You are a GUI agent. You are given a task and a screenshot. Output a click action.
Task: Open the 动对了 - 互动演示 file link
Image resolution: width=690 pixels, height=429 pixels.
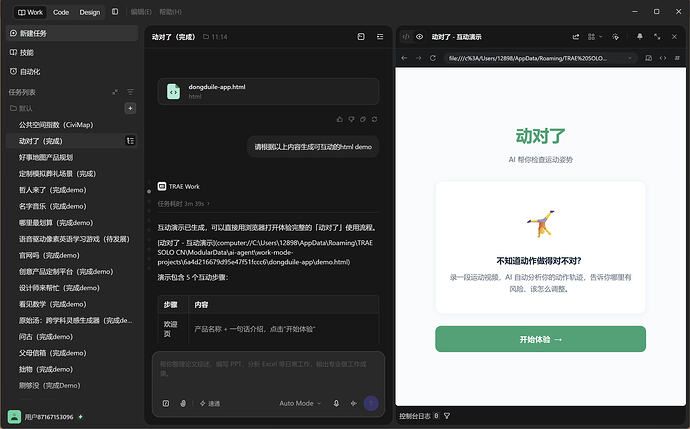265,252
